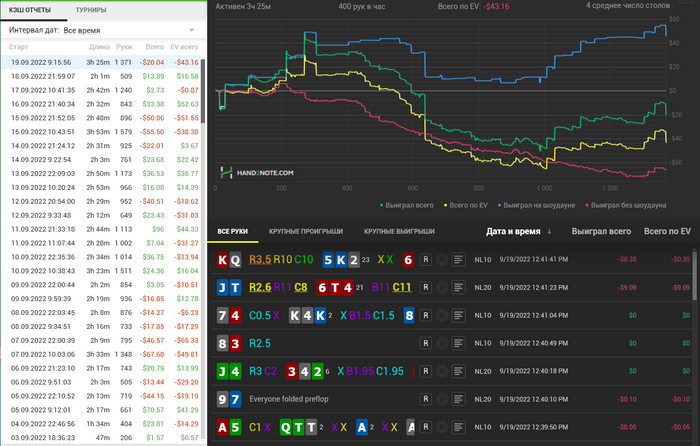Image resolution: width=700 pixels, height=446 pixels.
Task: Sort hands by Дата и время header
Action: [513, 232]
